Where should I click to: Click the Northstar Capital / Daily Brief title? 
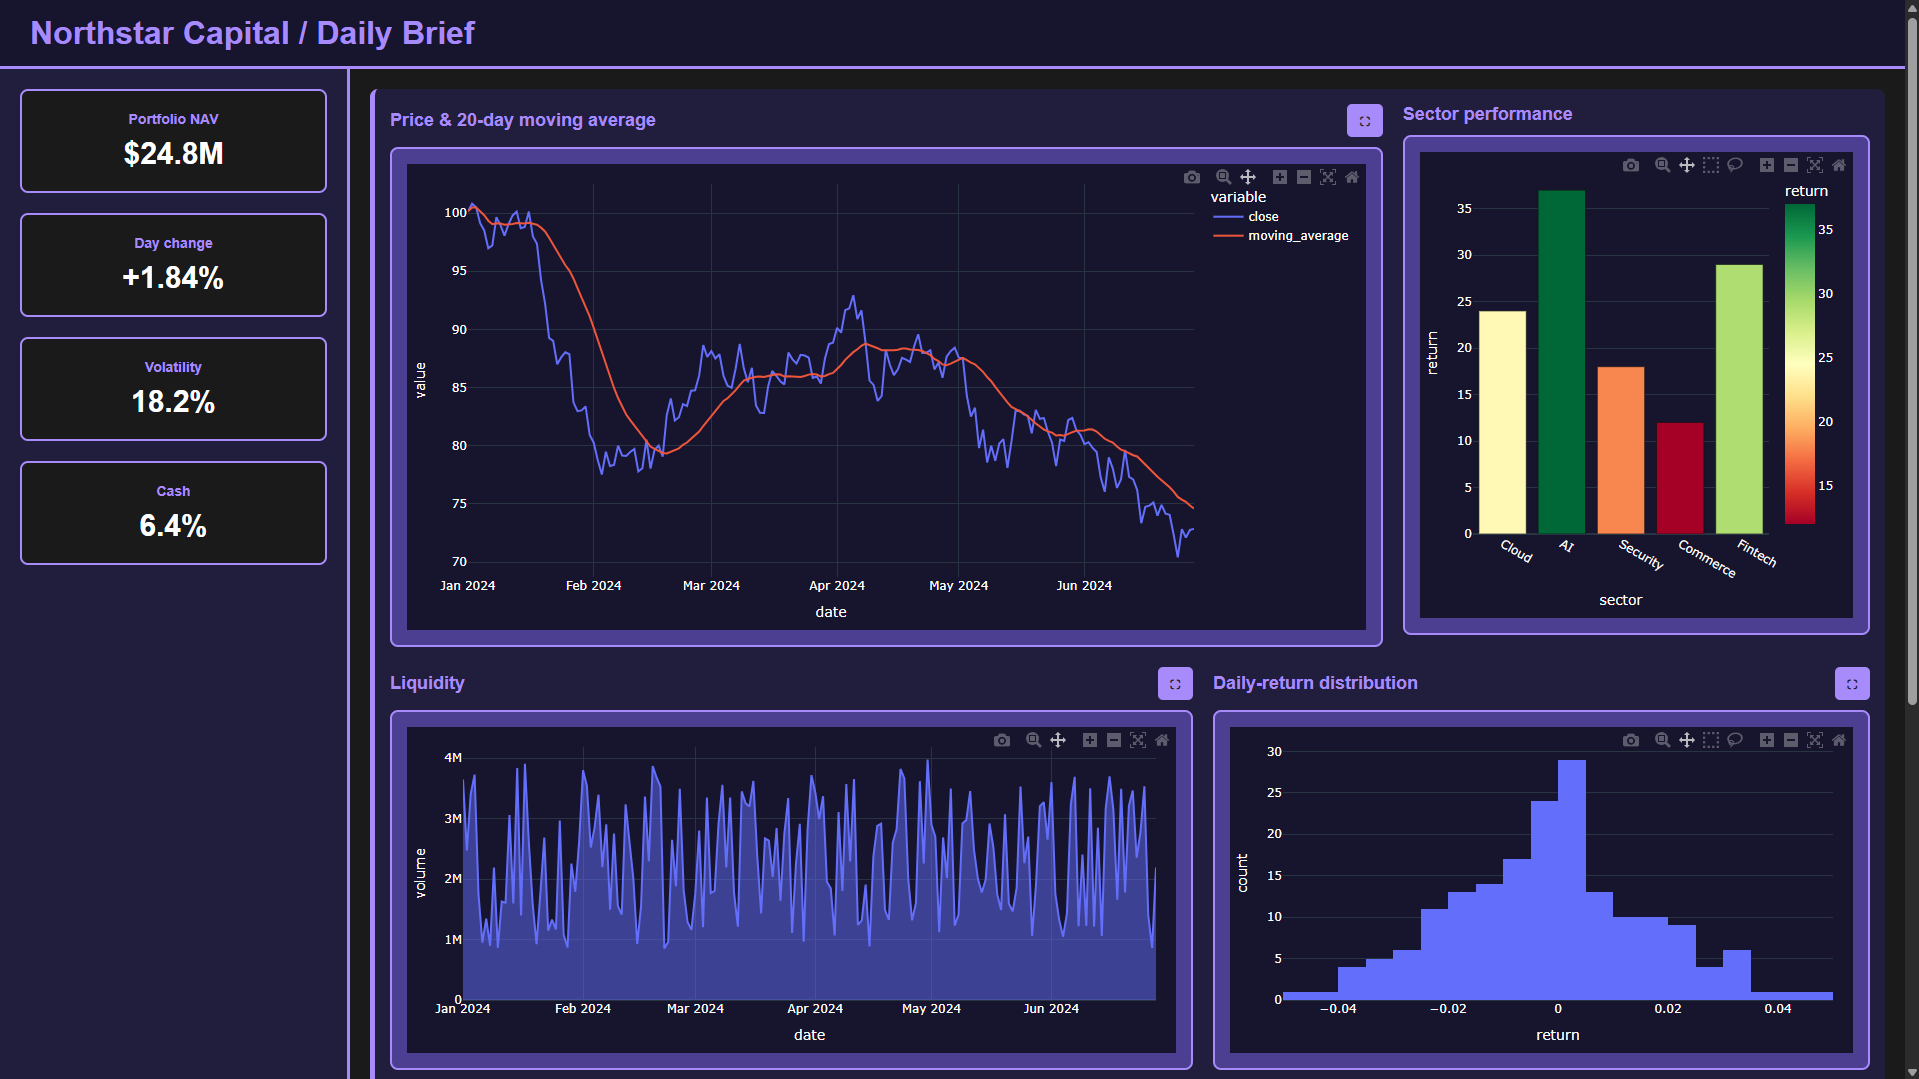click(x=252, y=33)
